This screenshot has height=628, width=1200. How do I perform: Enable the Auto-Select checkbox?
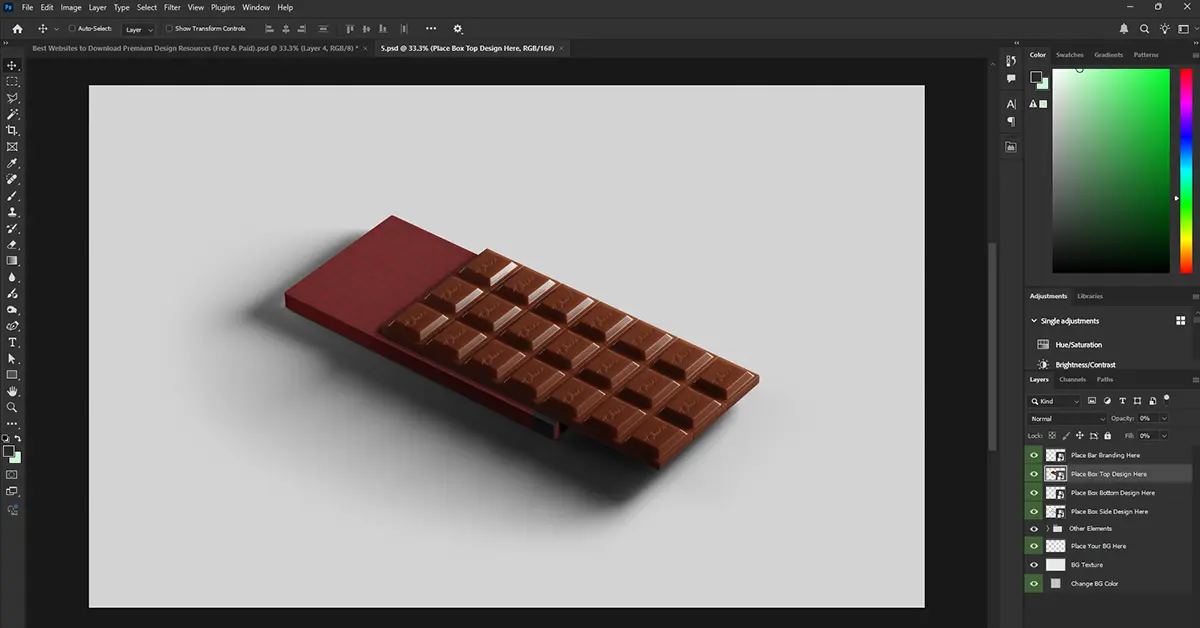72,29
